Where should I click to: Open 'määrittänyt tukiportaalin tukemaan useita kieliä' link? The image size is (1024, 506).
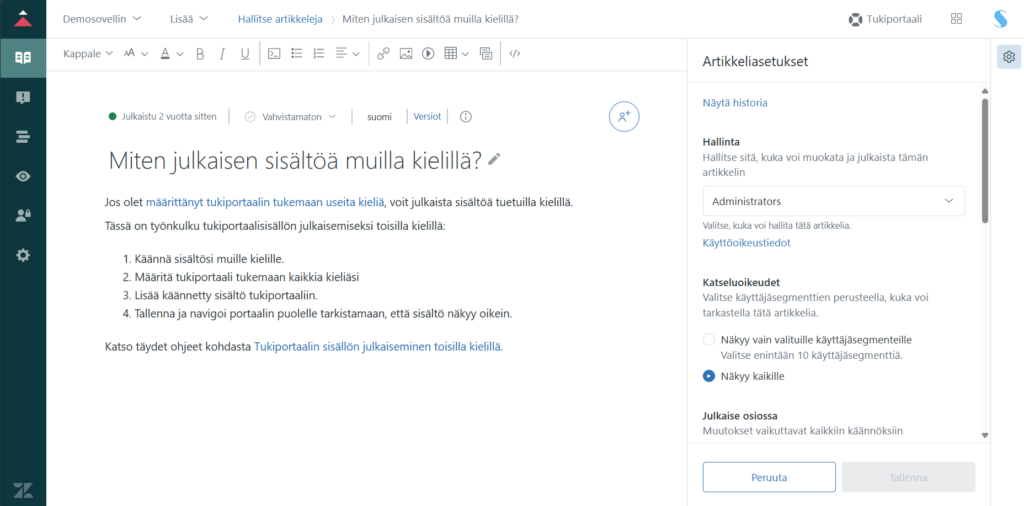[265, 202]
